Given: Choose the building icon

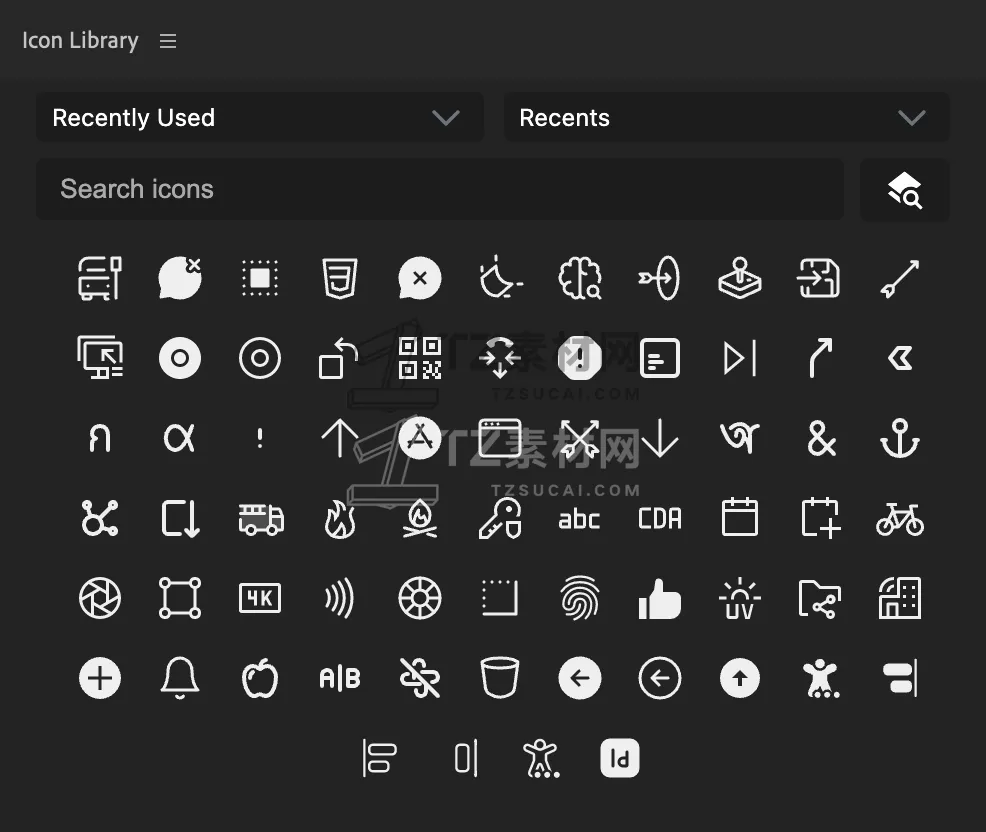Looking at the screenshot, I should pos(900,599).
